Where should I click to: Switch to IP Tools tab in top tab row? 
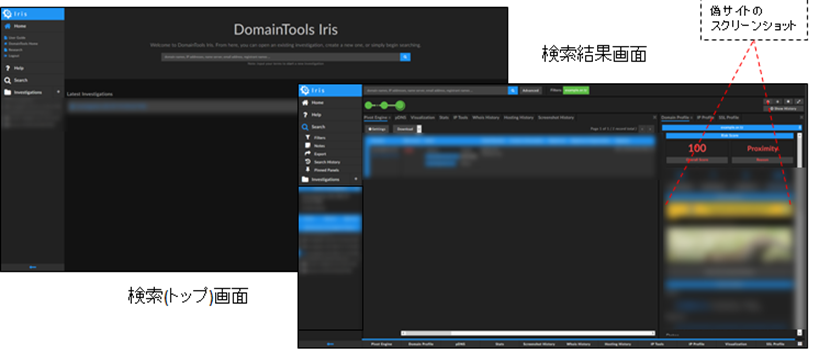[x=461, y=118]
